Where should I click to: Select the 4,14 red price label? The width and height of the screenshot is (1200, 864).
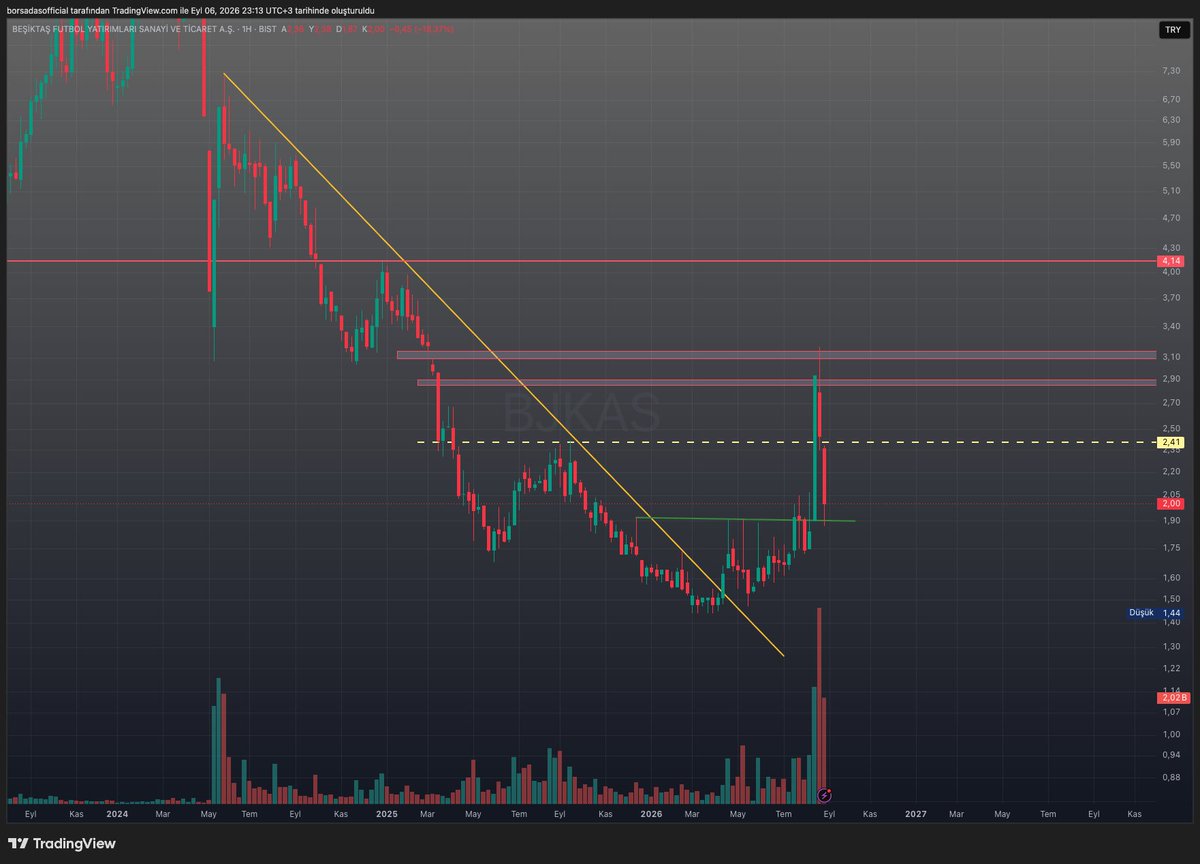coord(1171,261)
